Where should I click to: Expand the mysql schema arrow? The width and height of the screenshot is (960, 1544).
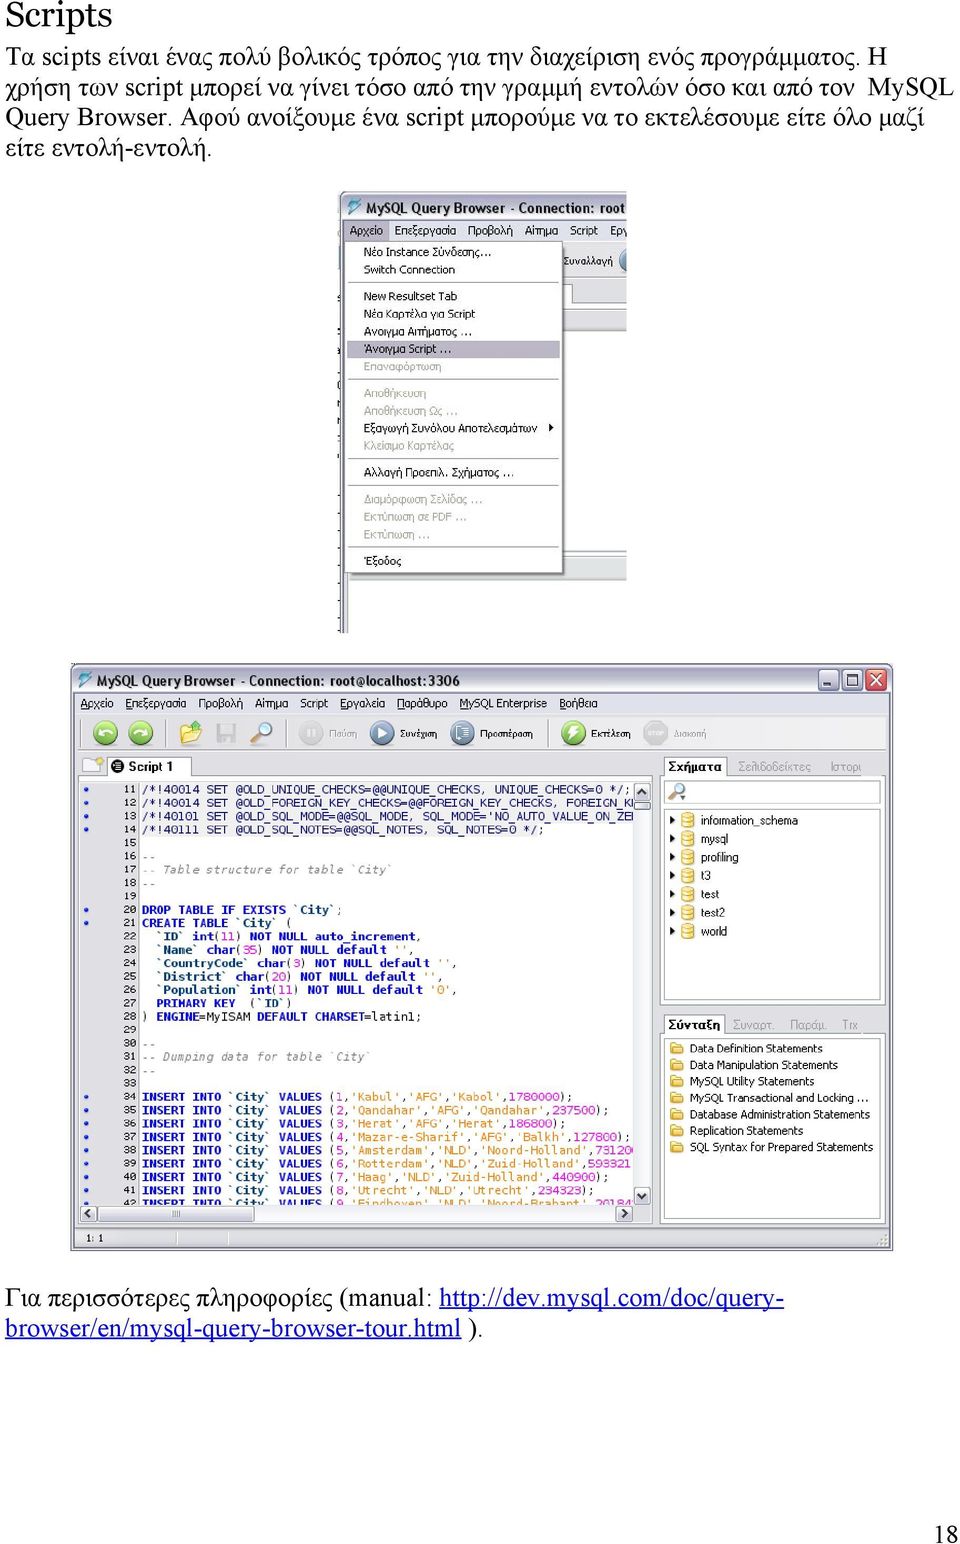coord(672,839)
